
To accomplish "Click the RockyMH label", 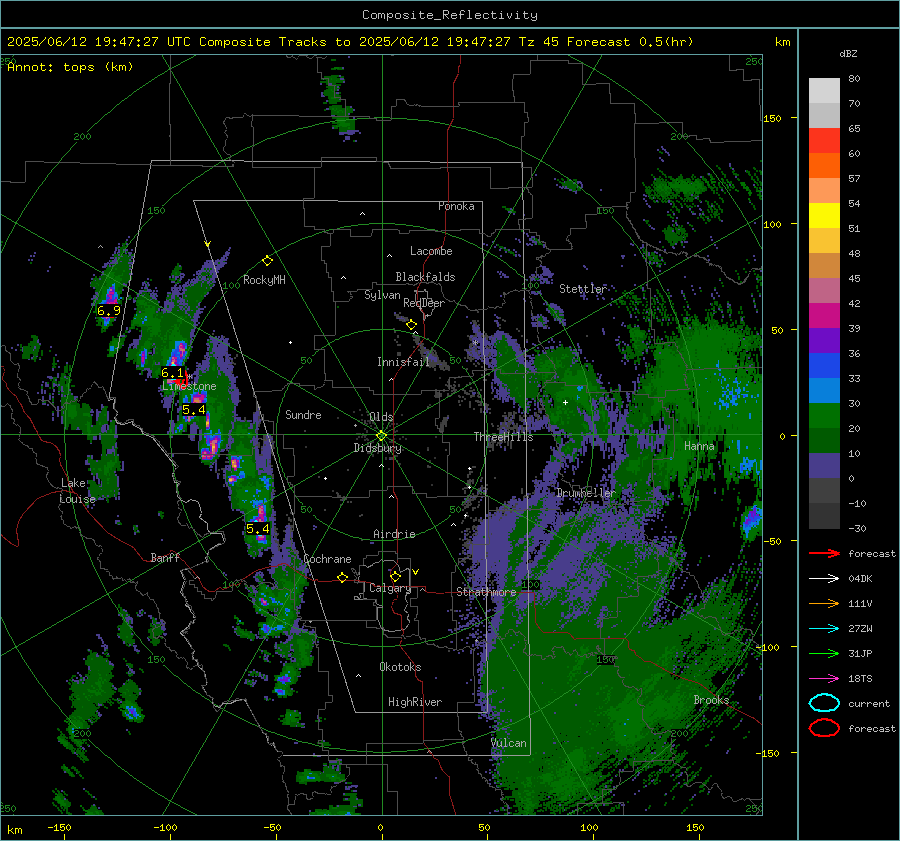I will (x=264, y=280).
